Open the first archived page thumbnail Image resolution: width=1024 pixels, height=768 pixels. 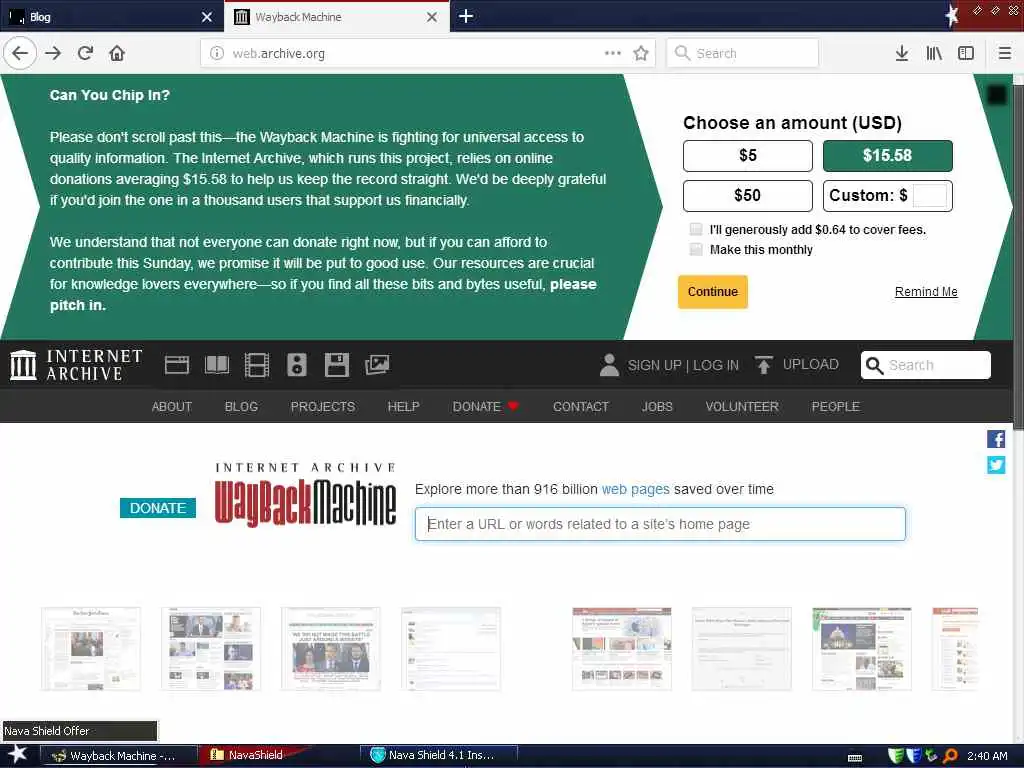[x=91, y=648]
